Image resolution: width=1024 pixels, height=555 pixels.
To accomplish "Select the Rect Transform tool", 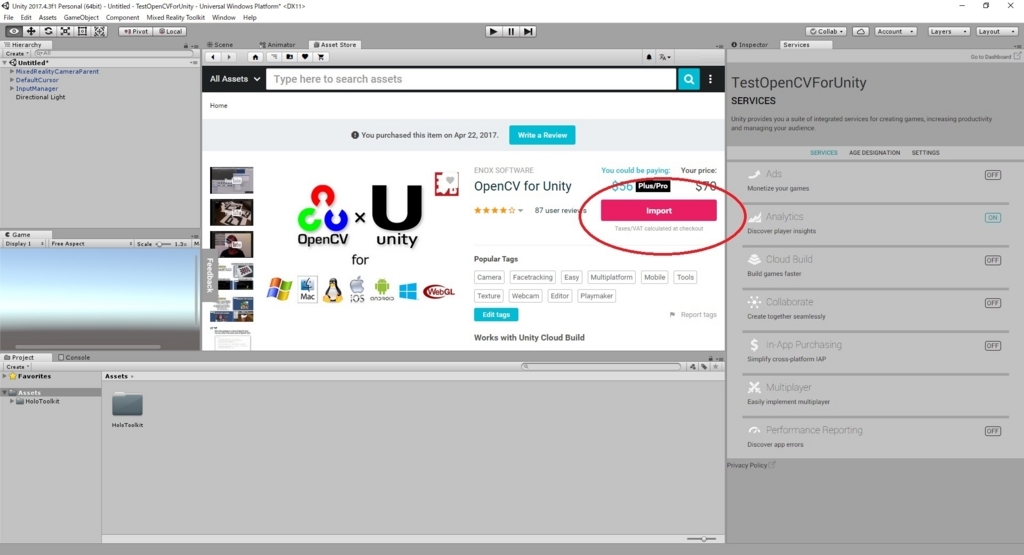I will [82, 31].
